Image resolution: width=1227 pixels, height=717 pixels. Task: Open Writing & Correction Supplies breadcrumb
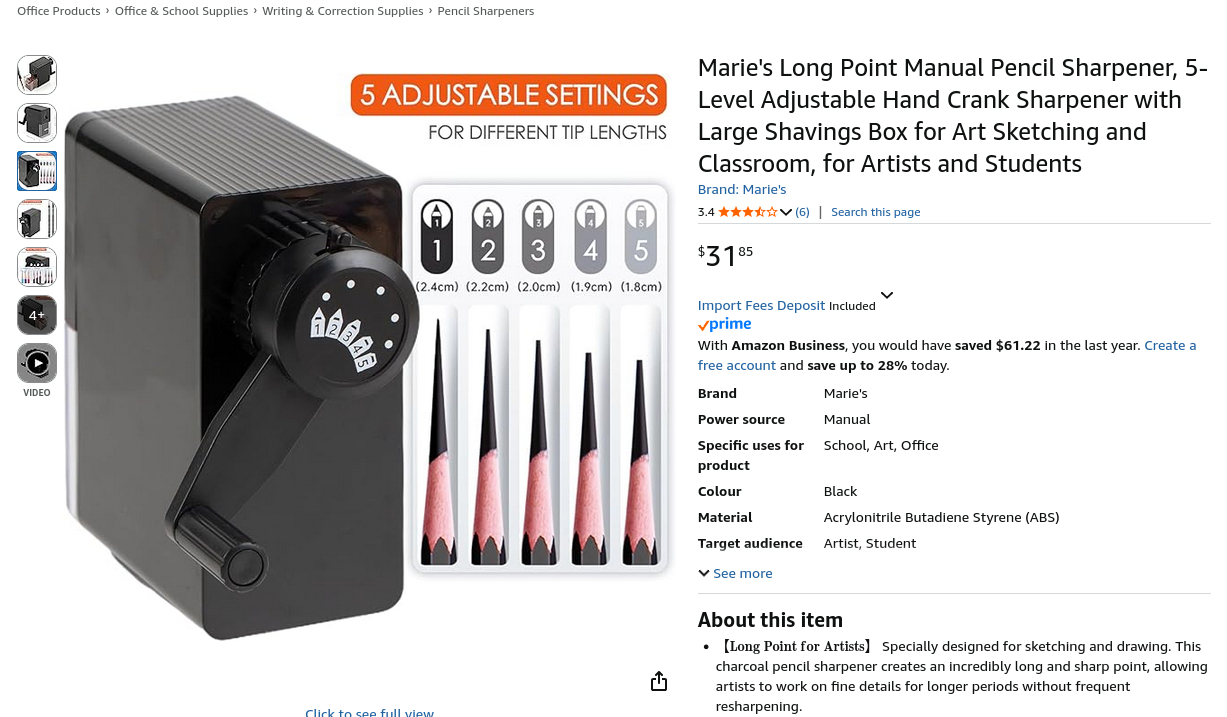point(343,11)
